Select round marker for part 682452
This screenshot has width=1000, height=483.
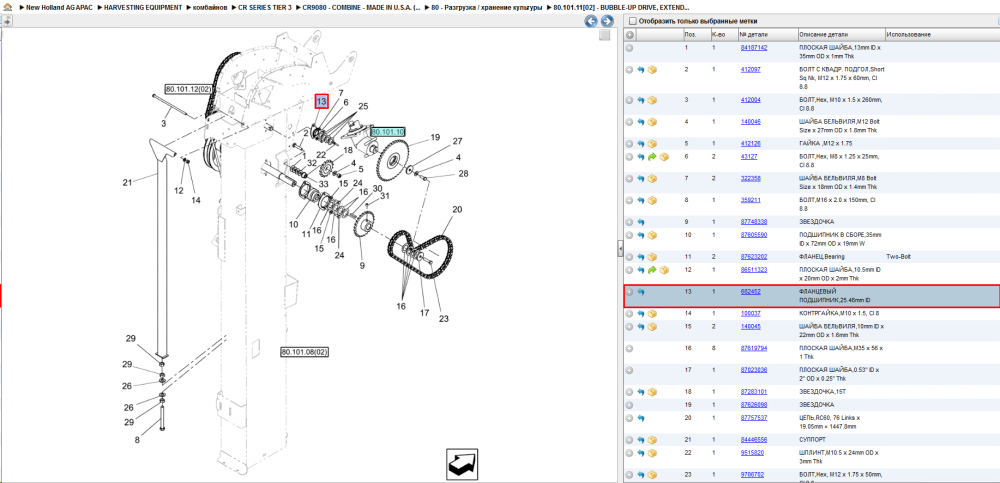tap(629, 292)
